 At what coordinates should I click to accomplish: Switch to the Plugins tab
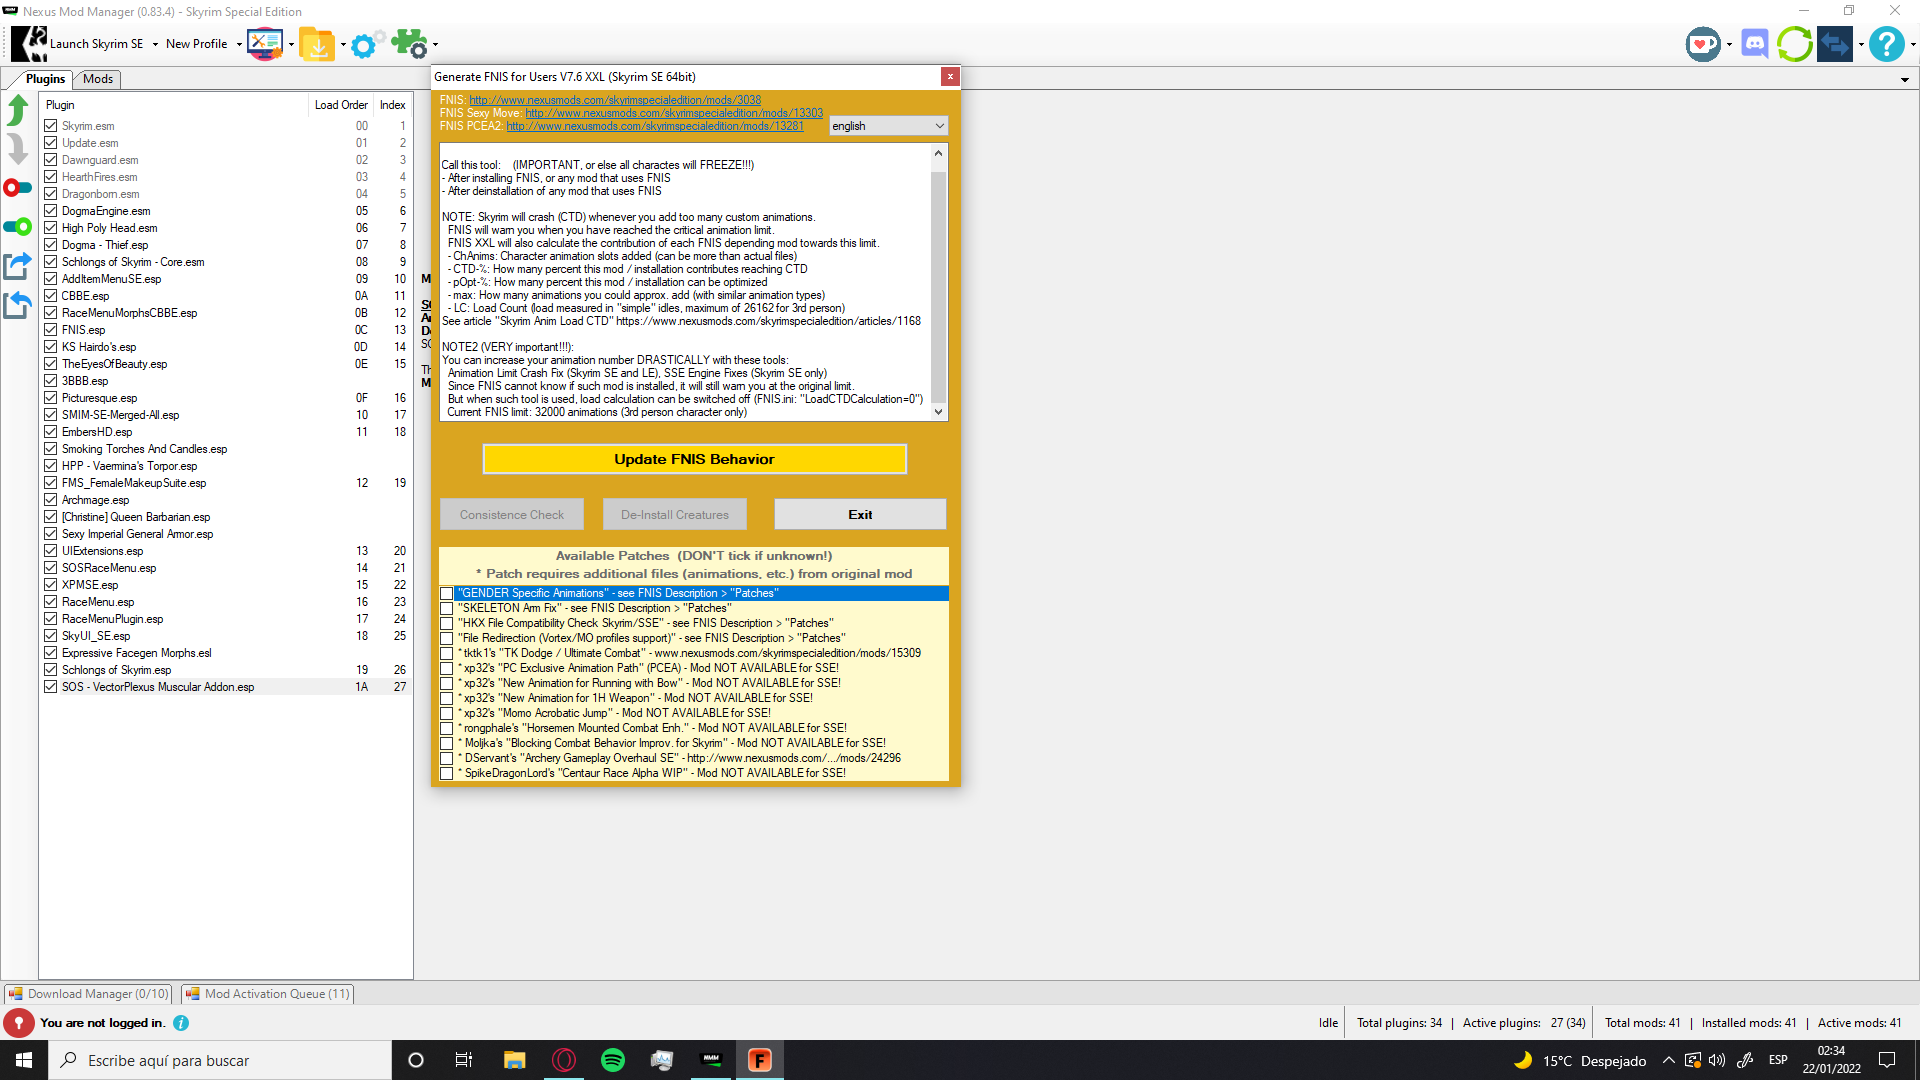pos(45,79)
